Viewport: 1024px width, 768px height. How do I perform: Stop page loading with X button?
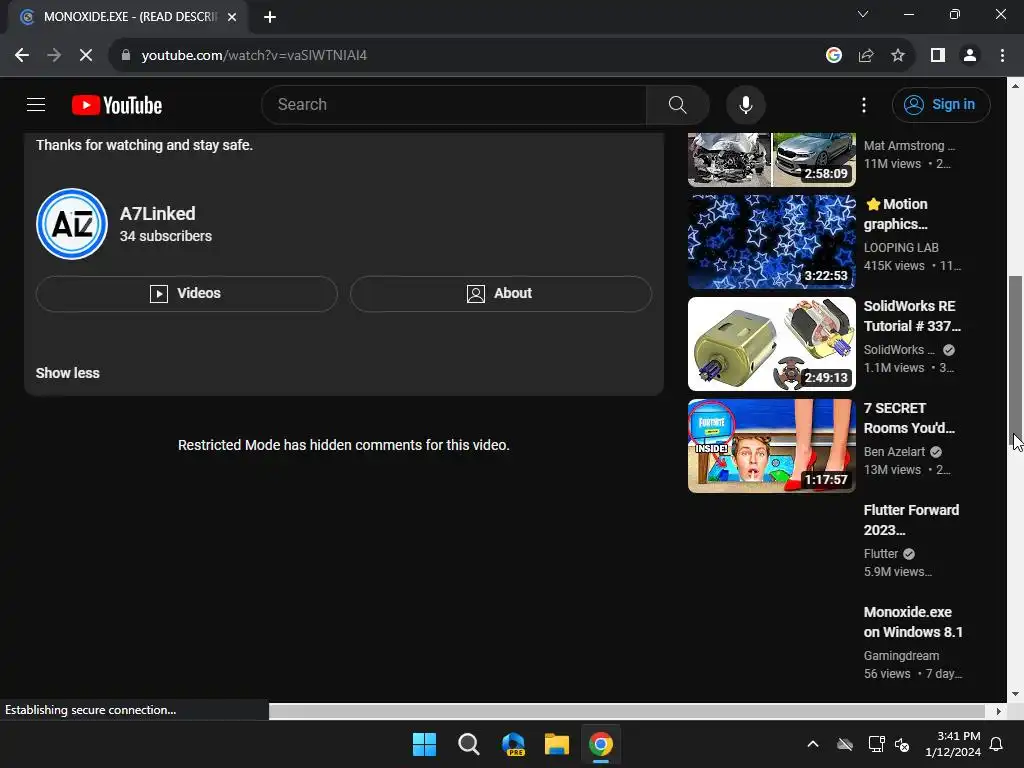click(x=86, y=56)
